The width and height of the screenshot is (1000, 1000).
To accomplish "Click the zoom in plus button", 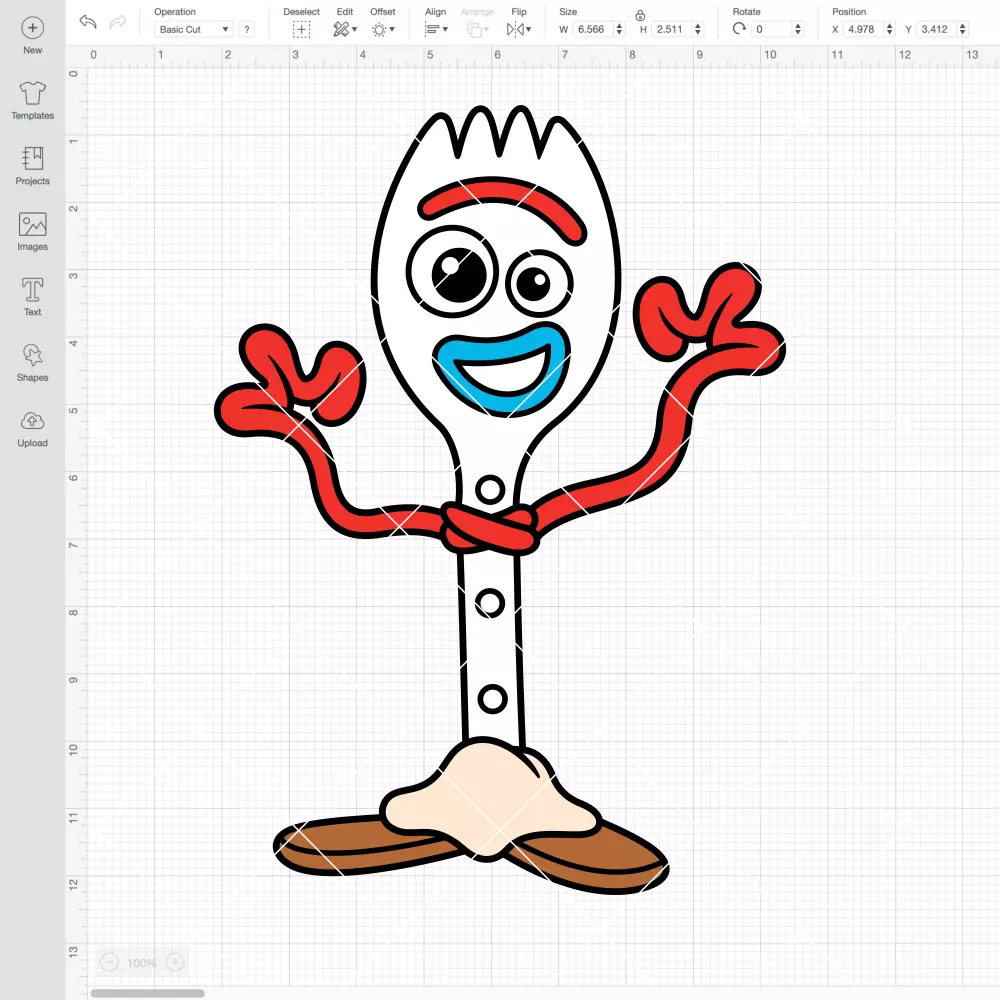I will tap(175, 962).
